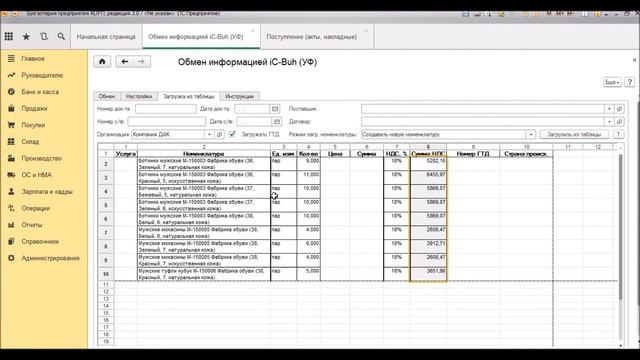Image resolution: width=640 pixels, height=360 pixels.
Task: Open Поставщик record with link icon
Action: [x=619, y=109]
